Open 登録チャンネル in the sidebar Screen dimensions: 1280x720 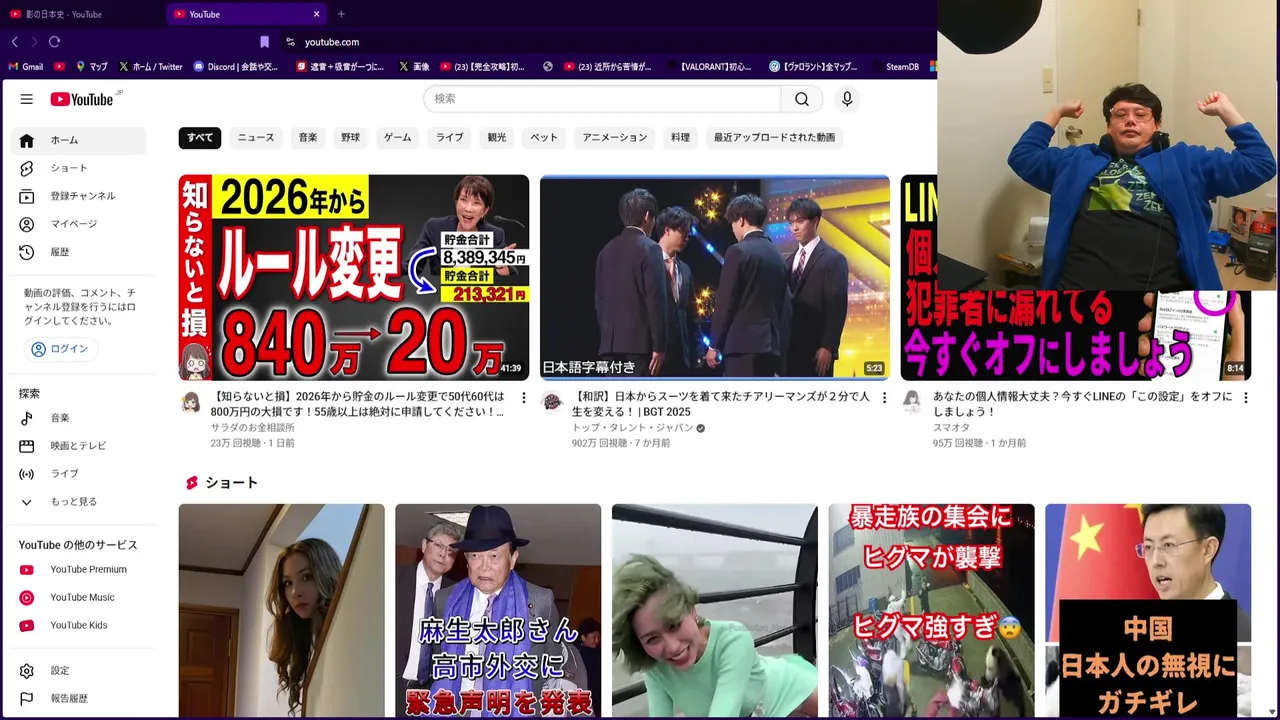[x=80, y=196]
